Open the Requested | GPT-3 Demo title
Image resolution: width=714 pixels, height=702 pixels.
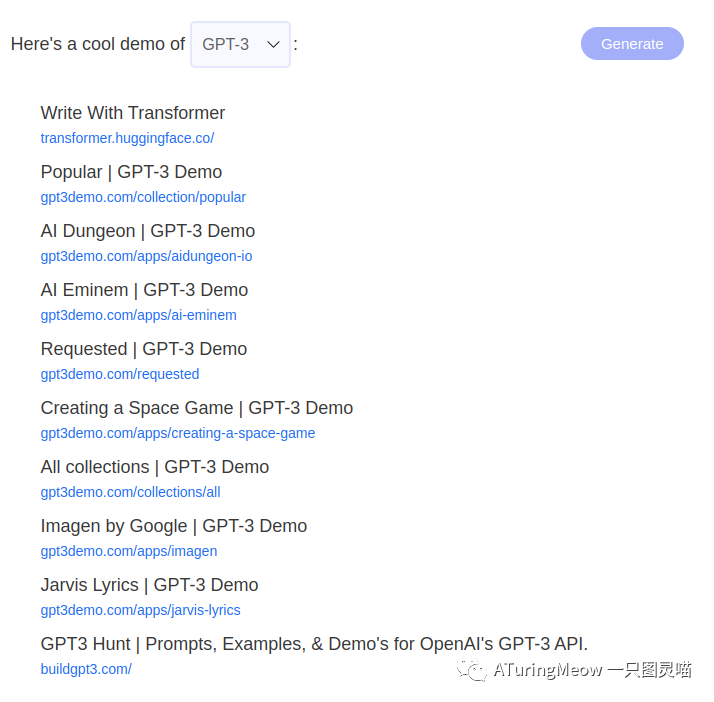tap(143, 349)
